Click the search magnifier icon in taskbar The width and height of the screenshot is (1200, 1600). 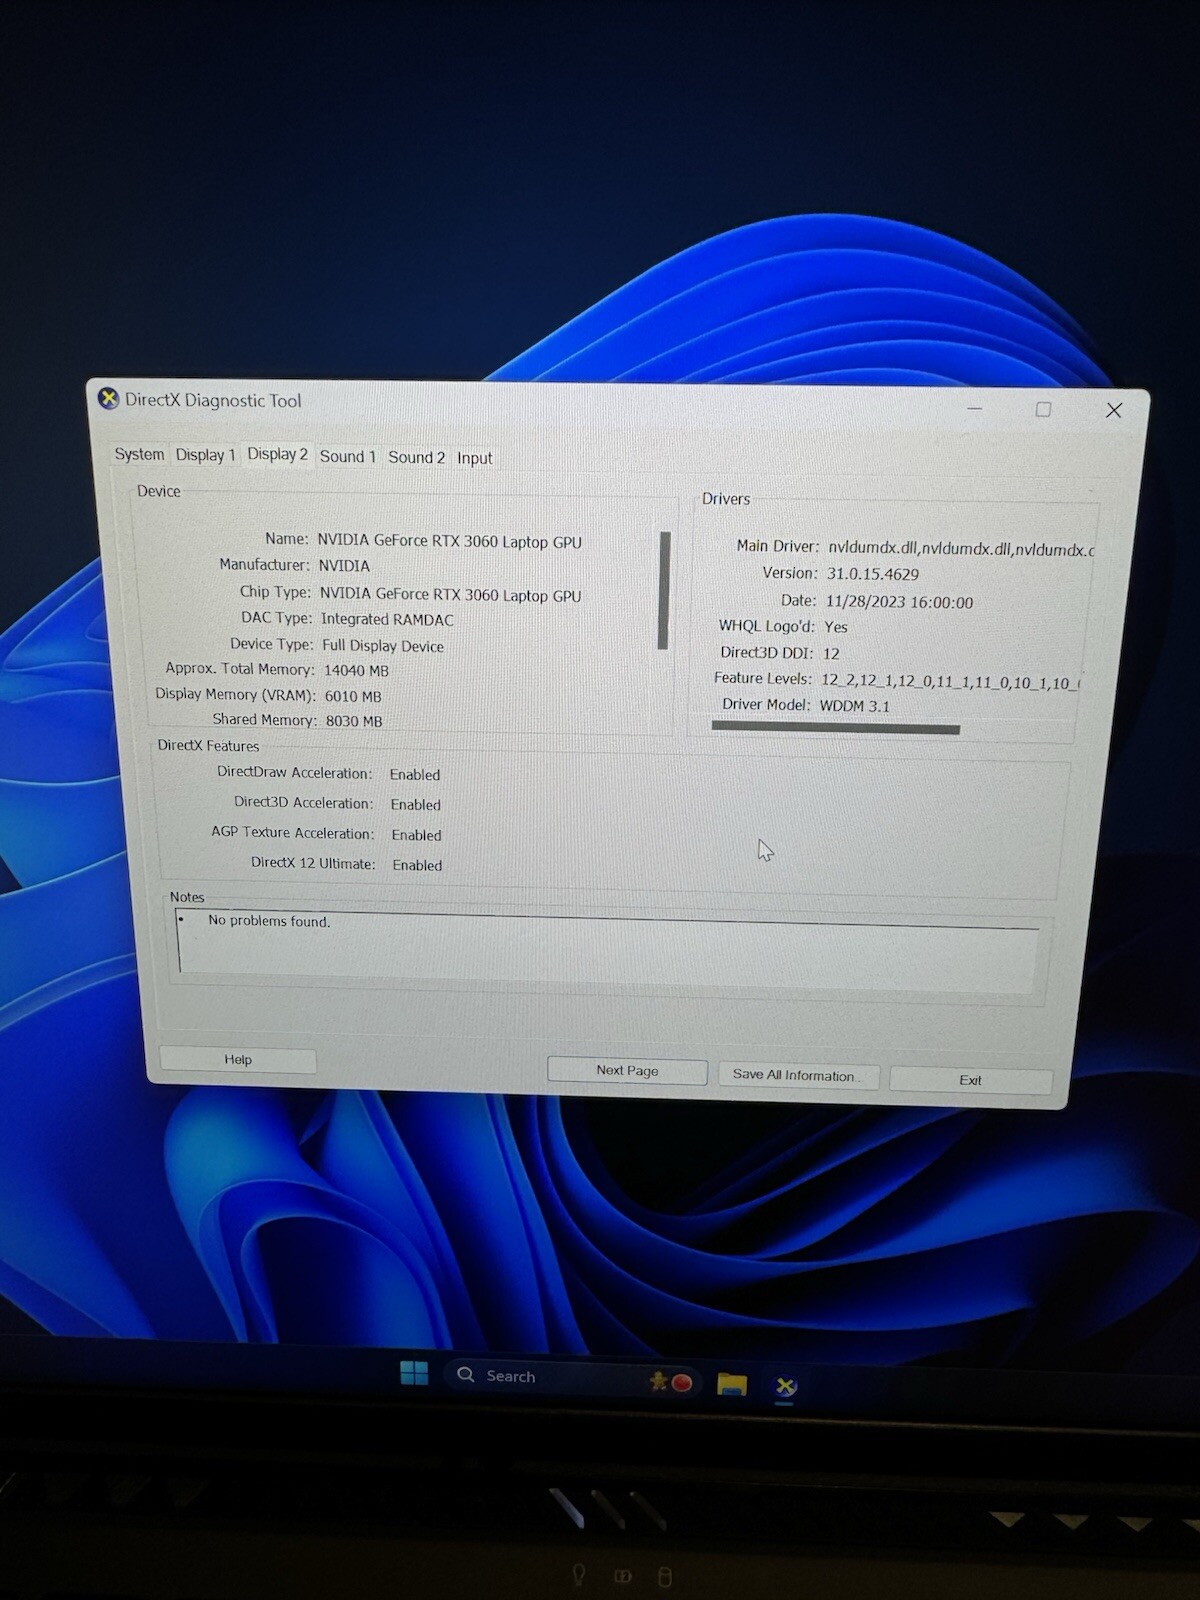465,1375
